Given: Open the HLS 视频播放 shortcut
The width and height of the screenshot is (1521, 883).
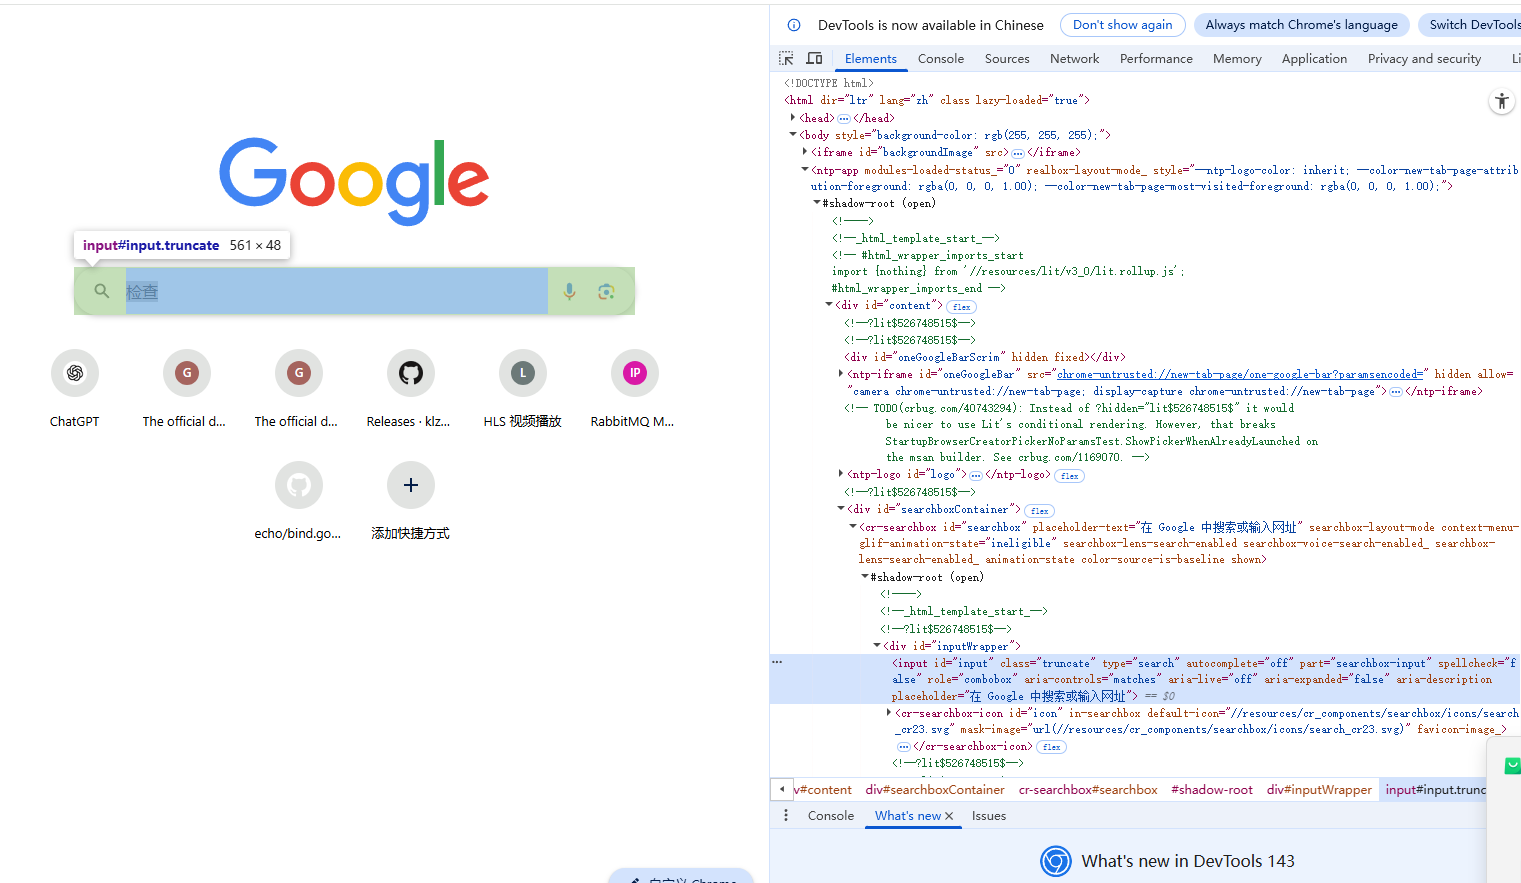Looking at the screenshot, I should click(522, 390).
